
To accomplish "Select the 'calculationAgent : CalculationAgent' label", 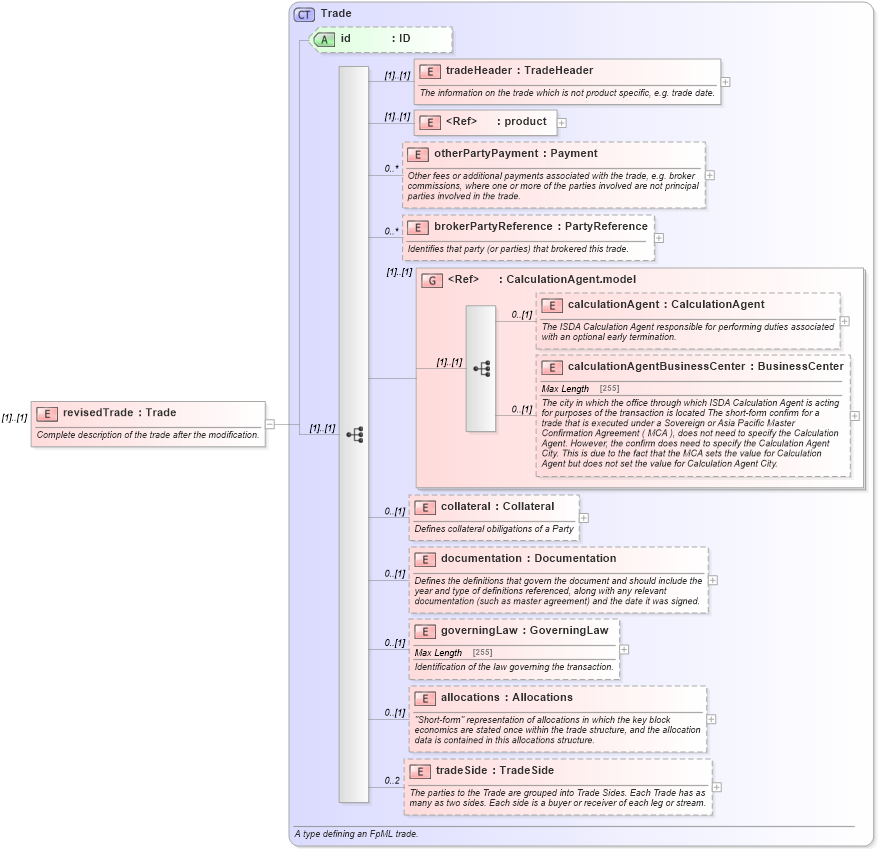I will tap(666, 305).
